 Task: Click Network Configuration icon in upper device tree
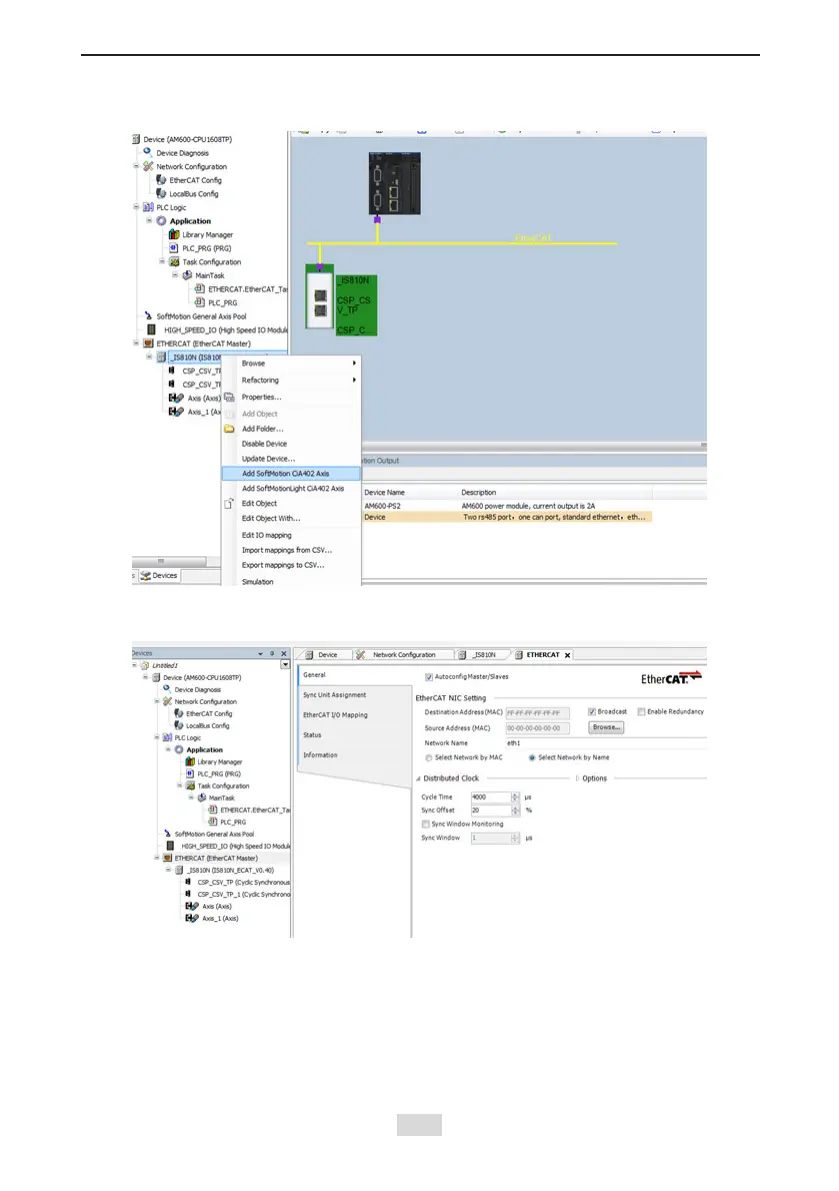tap(148, 166)
